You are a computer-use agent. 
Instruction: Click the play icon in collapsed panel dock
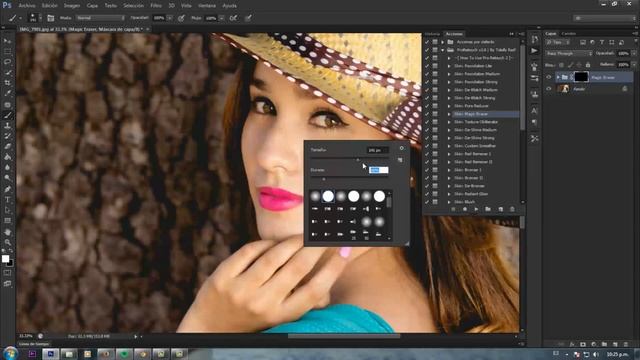point(534,51)
